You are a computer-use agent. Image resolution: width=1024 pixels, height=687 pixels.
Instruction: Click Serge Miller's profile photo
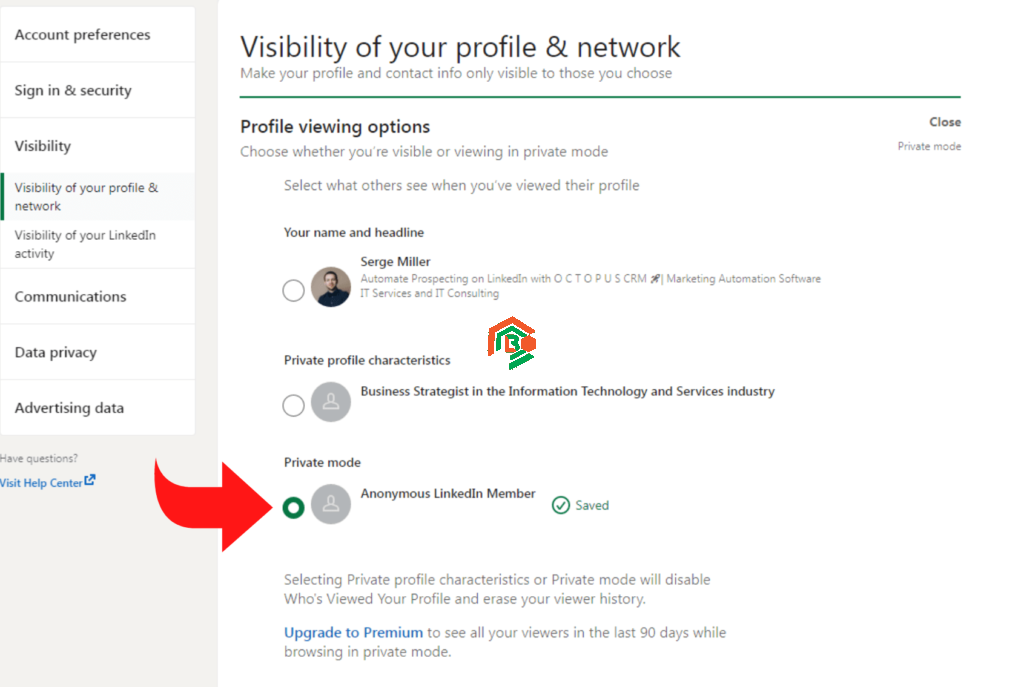click(x=331, y=287)
